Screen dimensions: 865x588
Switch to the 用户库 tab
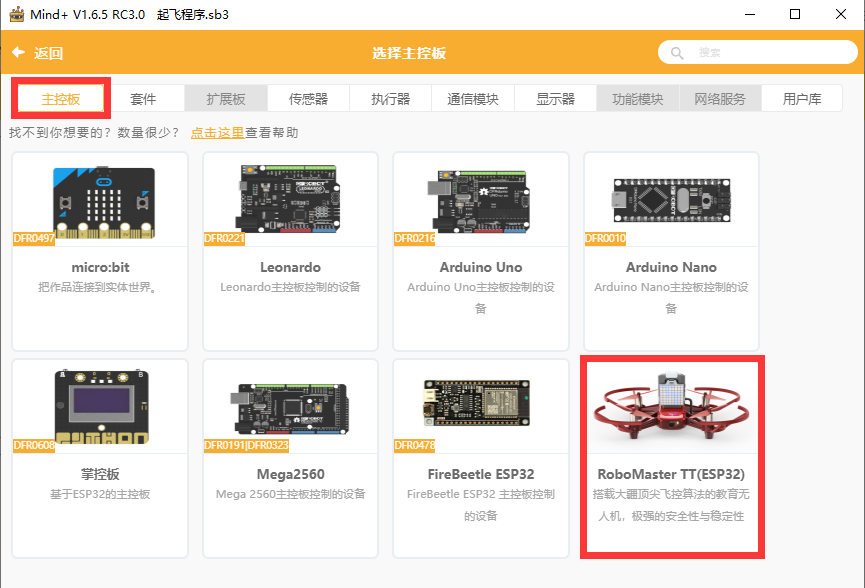[802, 99]
